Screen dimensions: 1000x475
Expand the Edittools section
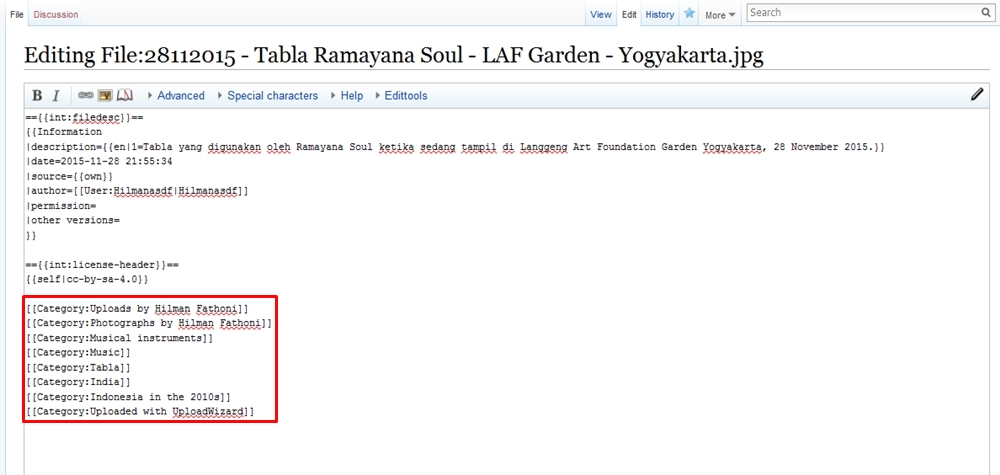click(x=405, y=96)
